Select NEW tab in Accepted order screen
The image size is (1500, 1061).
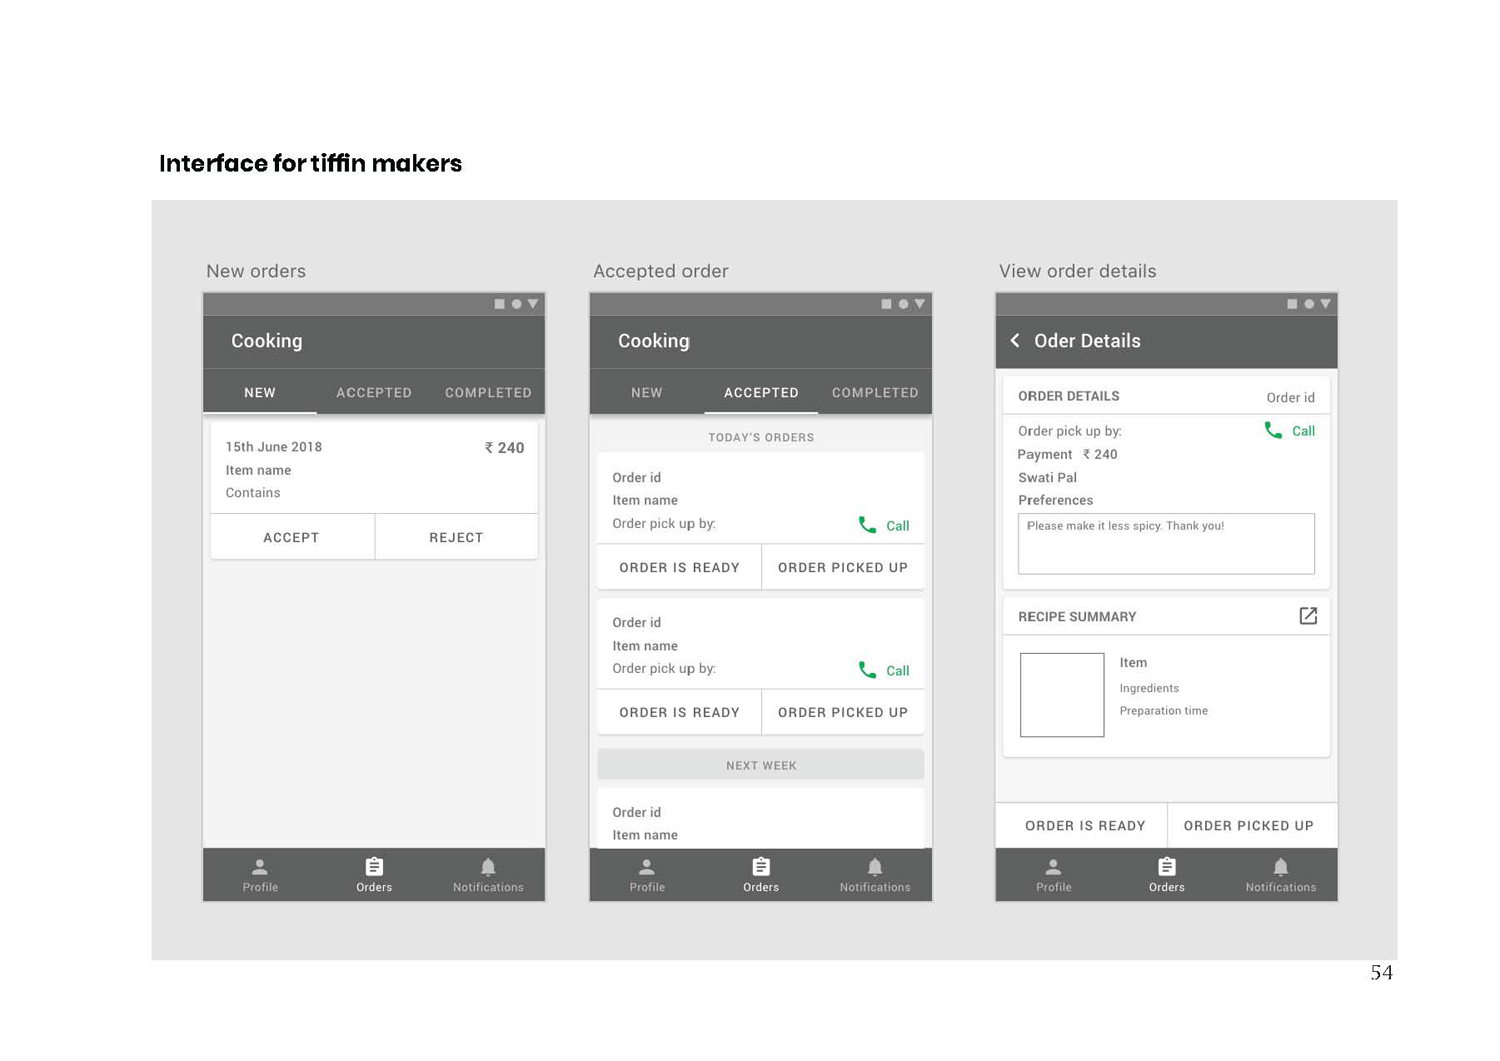[647, 393]
